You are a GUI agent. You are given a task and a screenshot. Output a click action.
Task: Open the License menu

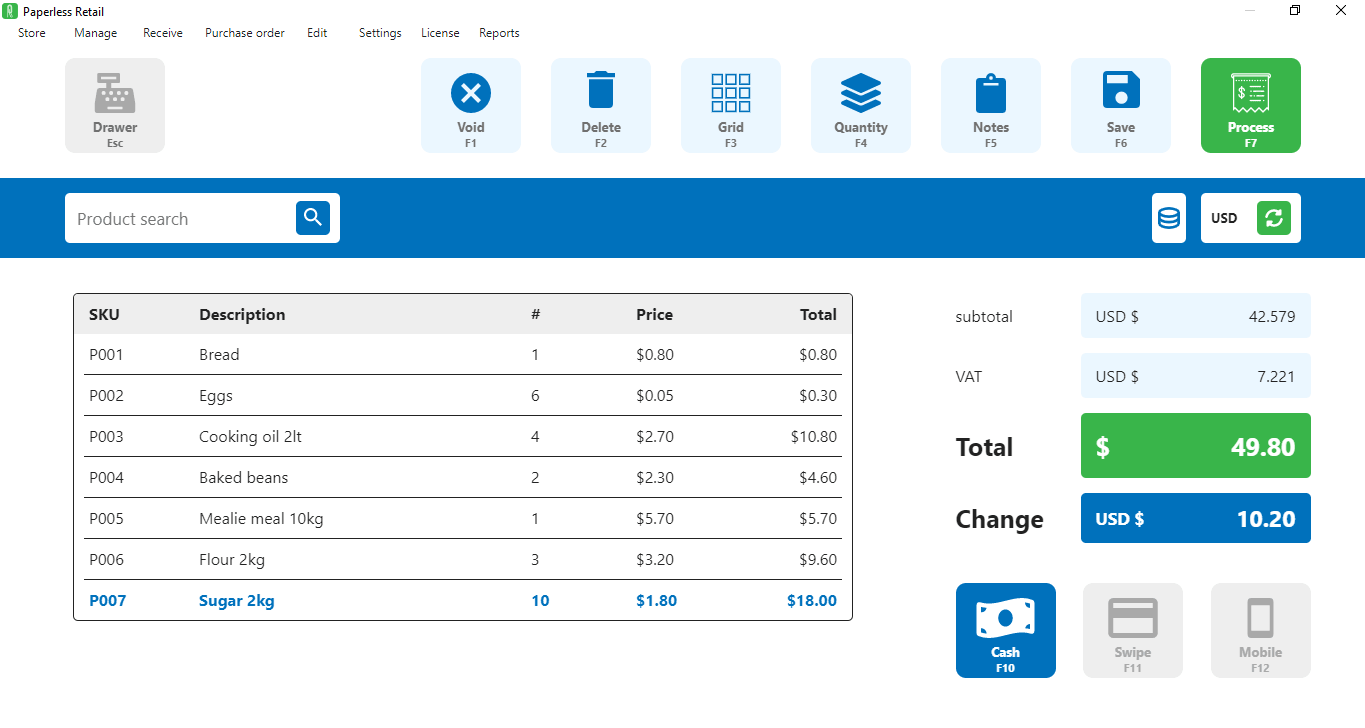(440, 33)
